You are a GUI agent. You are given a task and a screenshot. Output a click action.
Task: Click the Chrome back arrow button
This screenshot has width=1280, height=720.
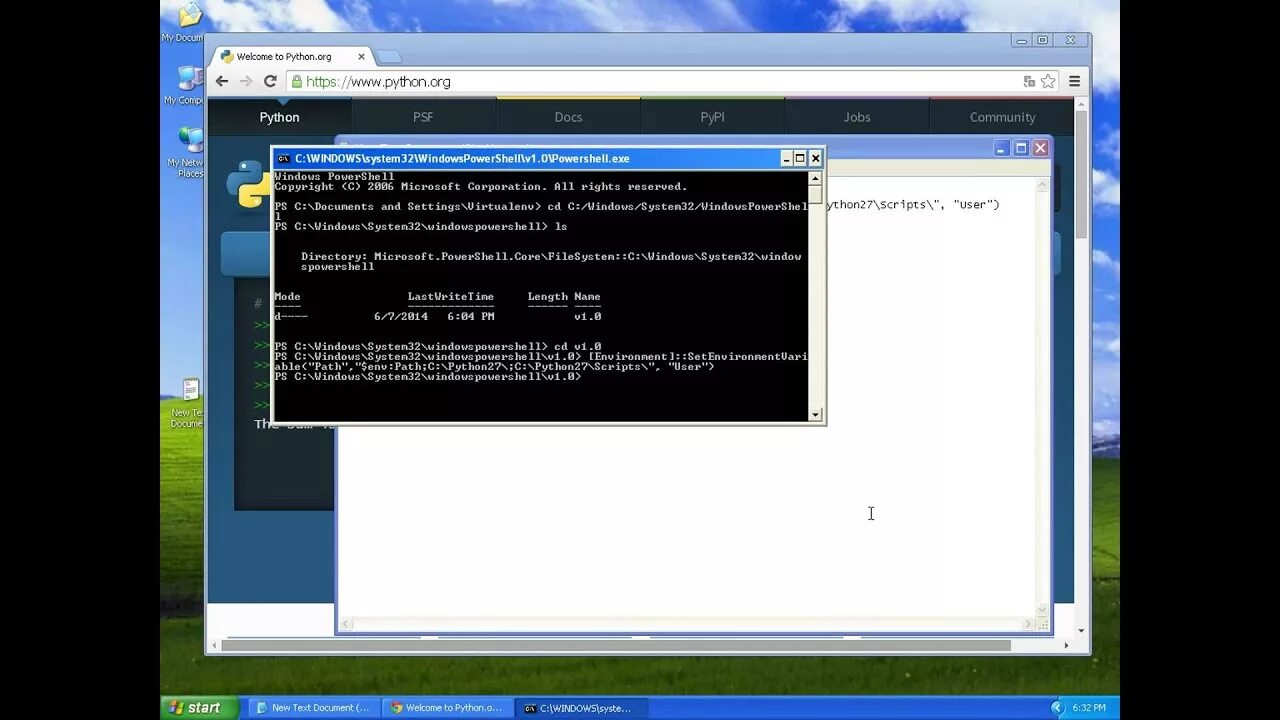click(x=222, y=81)
